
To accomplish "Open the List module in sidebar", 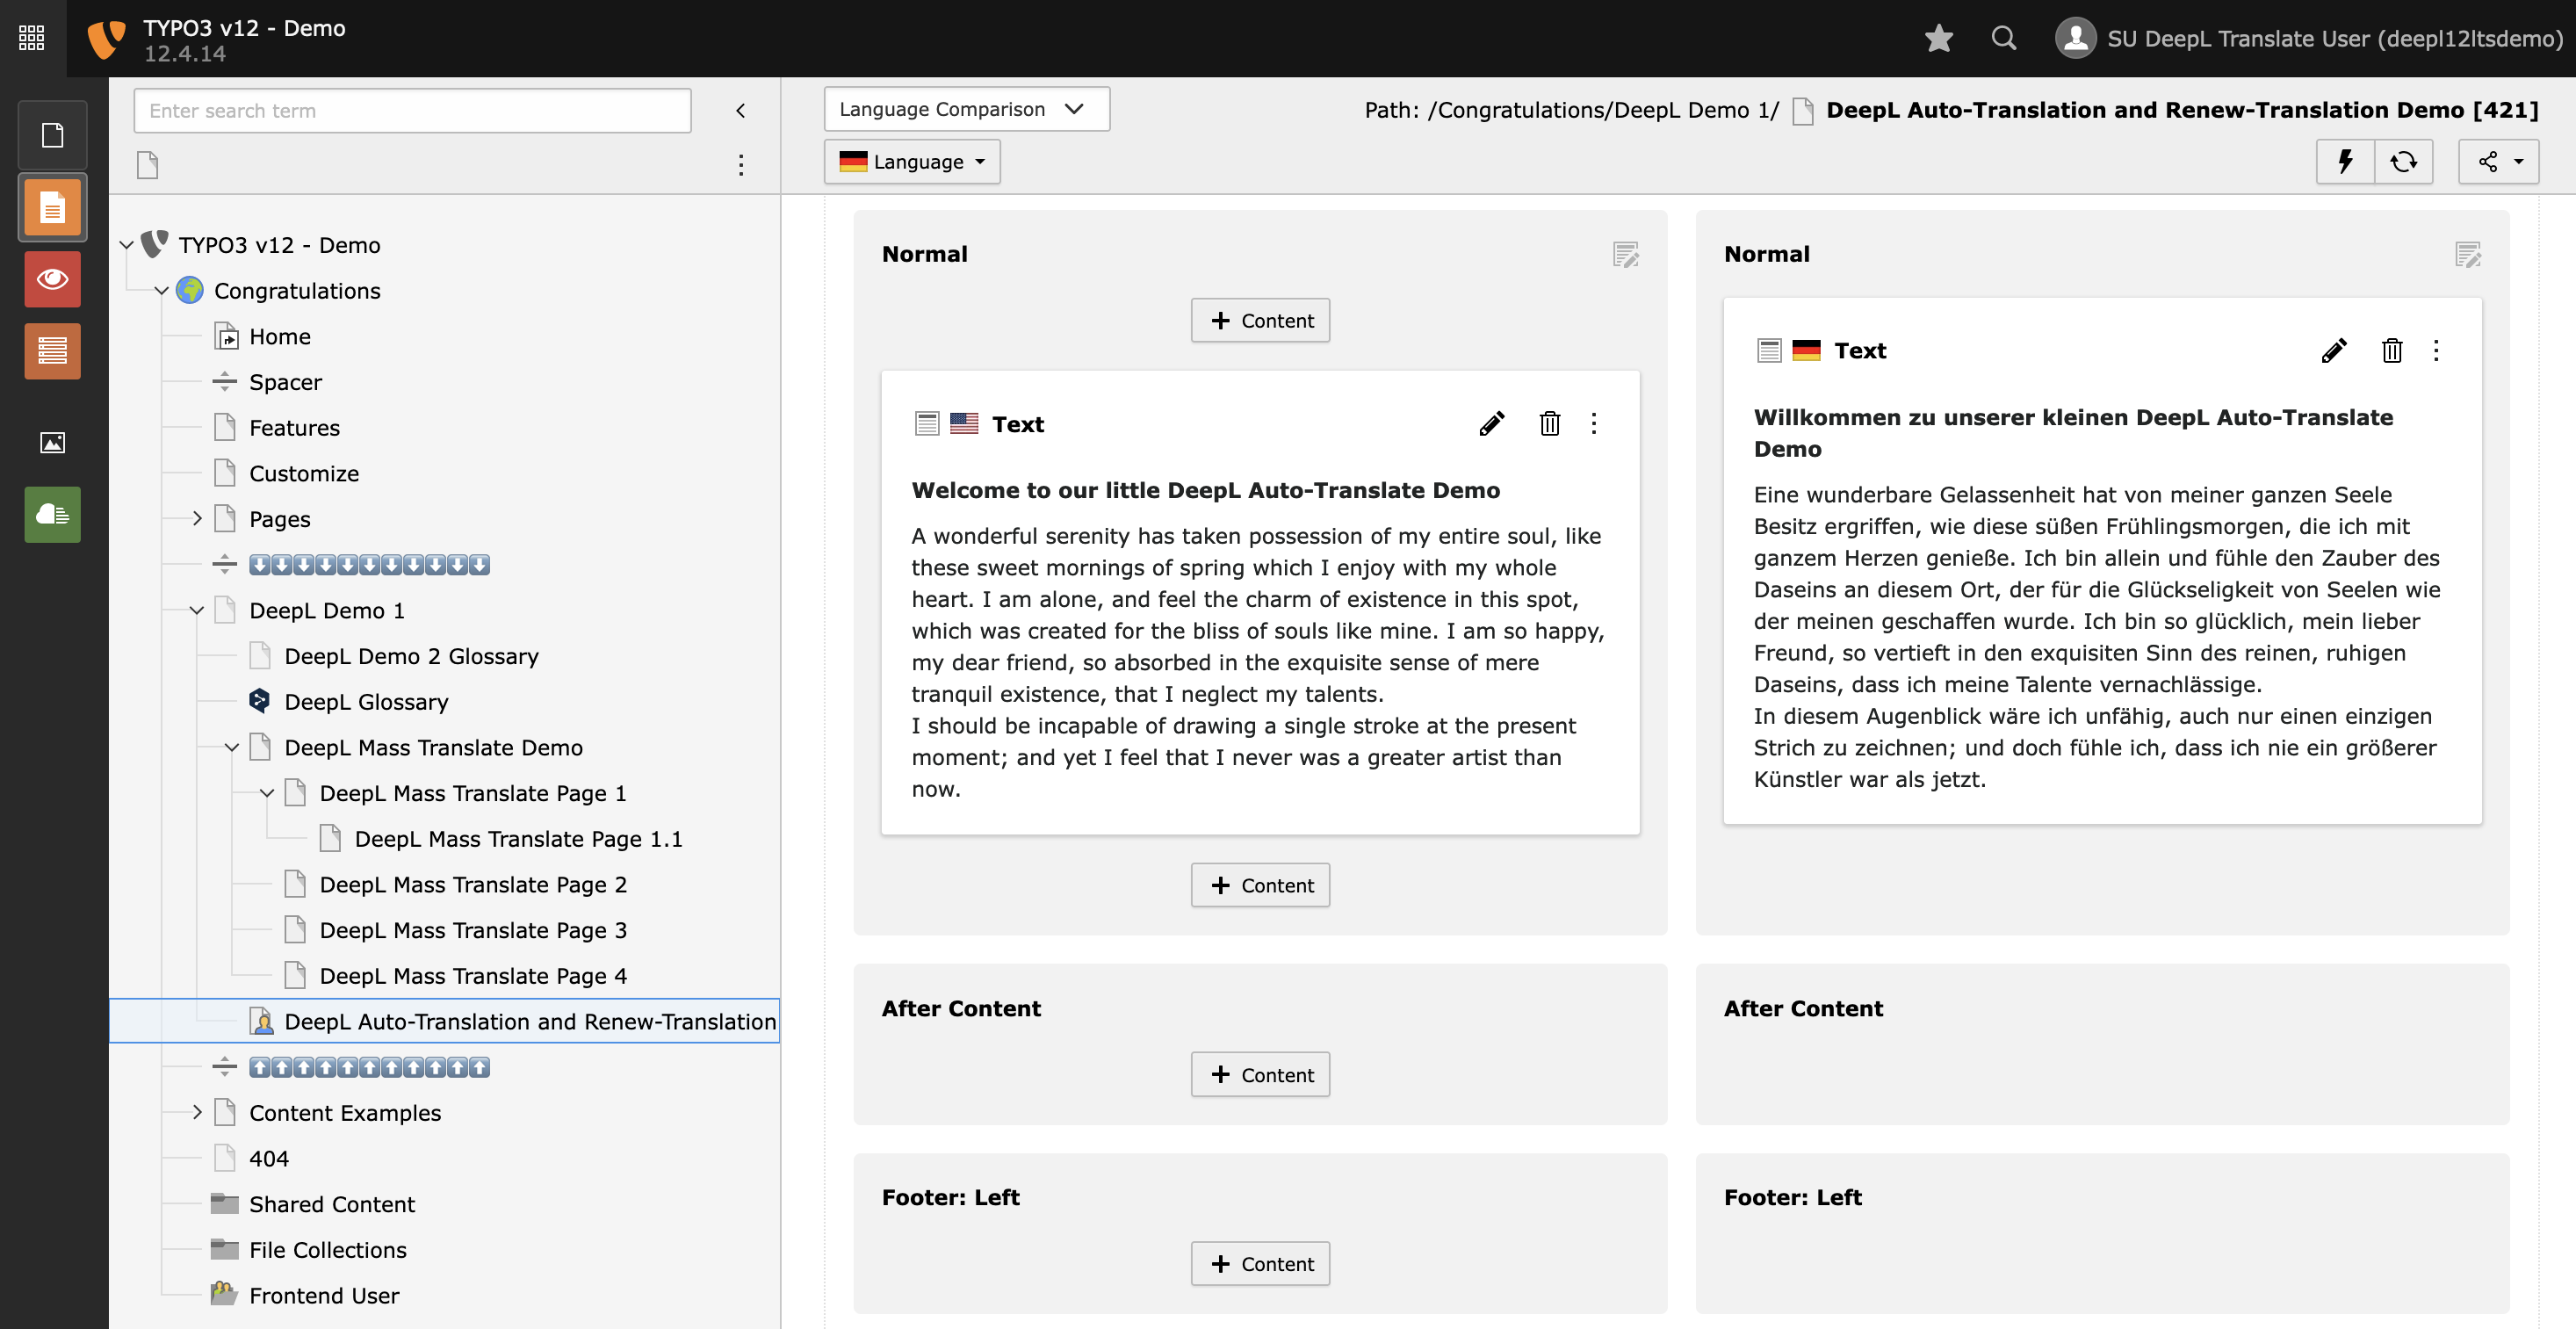I will (x=52, y=351).
